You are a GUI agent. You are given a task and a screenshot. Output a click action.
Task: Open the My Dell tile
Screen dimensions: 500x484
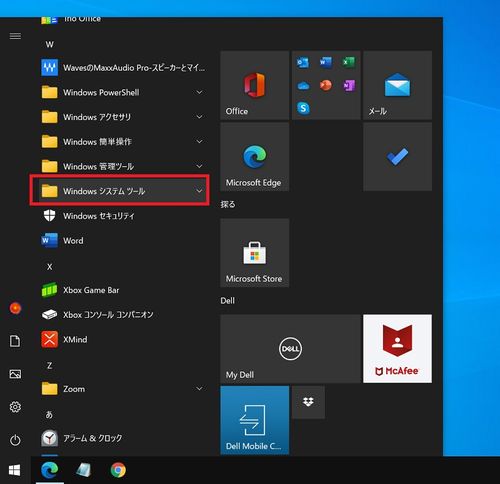[290, 349]
